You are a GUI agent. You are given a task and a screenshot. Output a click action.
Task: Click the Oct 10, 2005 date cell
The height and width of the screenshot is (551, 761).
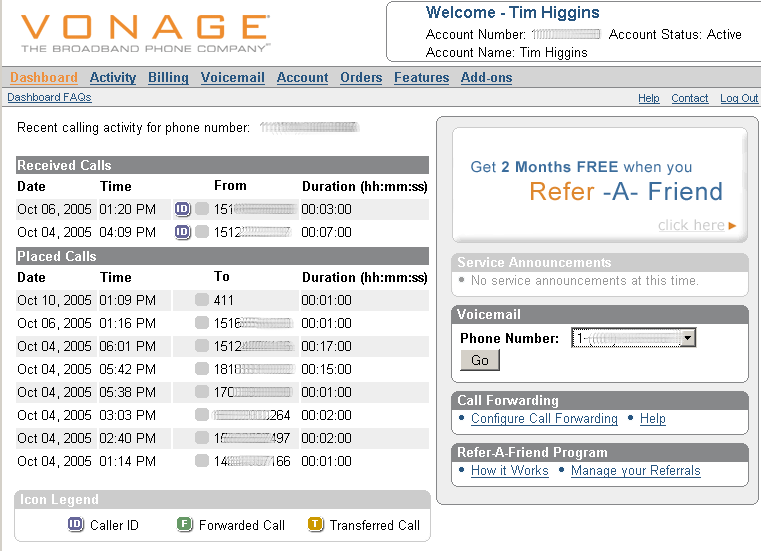[54, 300]
